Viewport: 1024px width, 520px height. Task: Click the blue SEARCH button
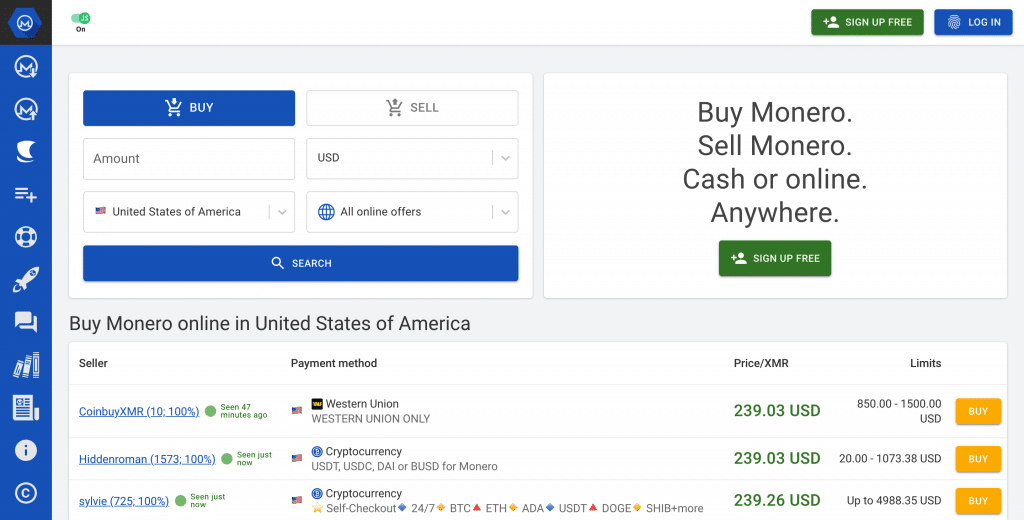[300, 263]
